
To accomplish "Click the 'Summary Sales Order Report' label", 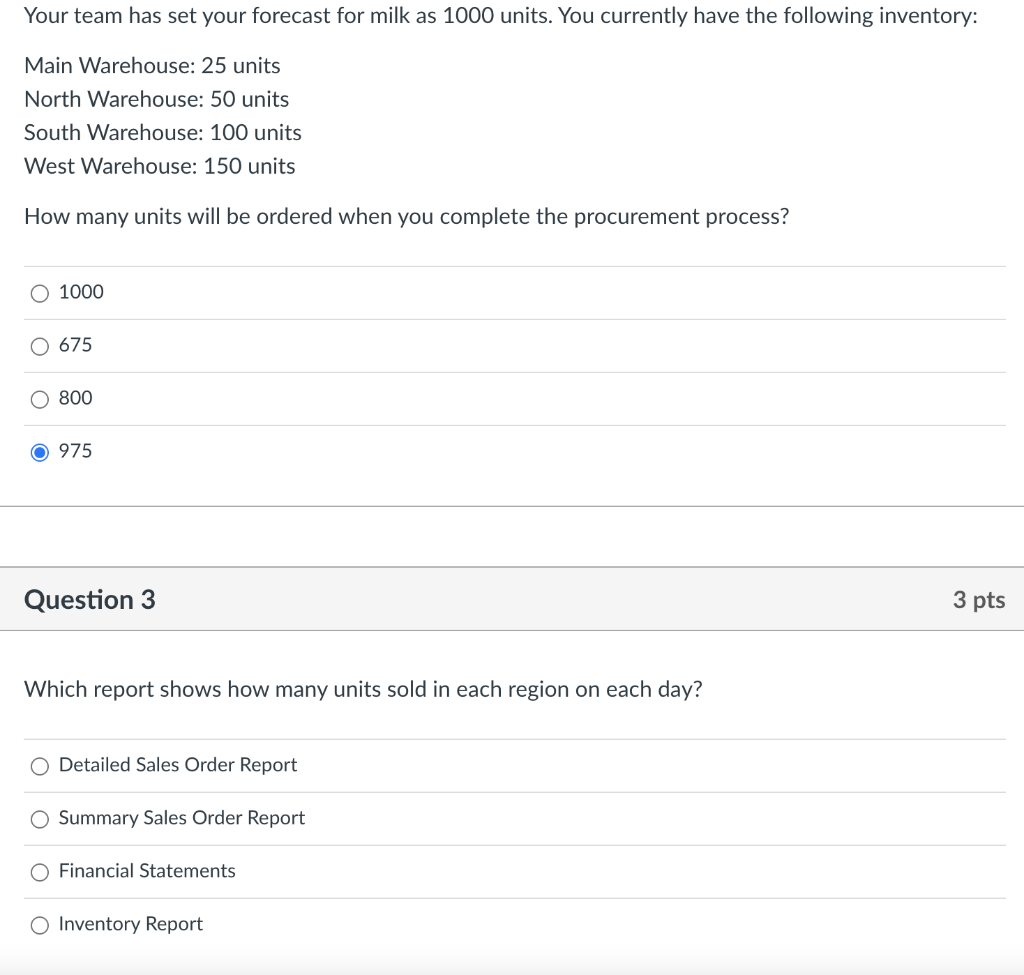I will point(182,818).
